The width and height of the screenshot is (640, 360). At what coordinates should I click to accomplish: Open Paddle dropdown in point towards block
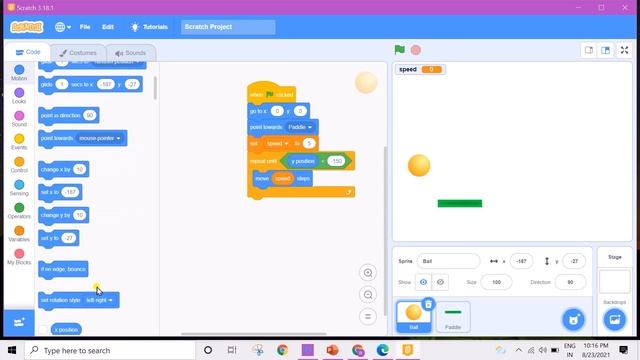pyautogui.click(x=300, y=127)
